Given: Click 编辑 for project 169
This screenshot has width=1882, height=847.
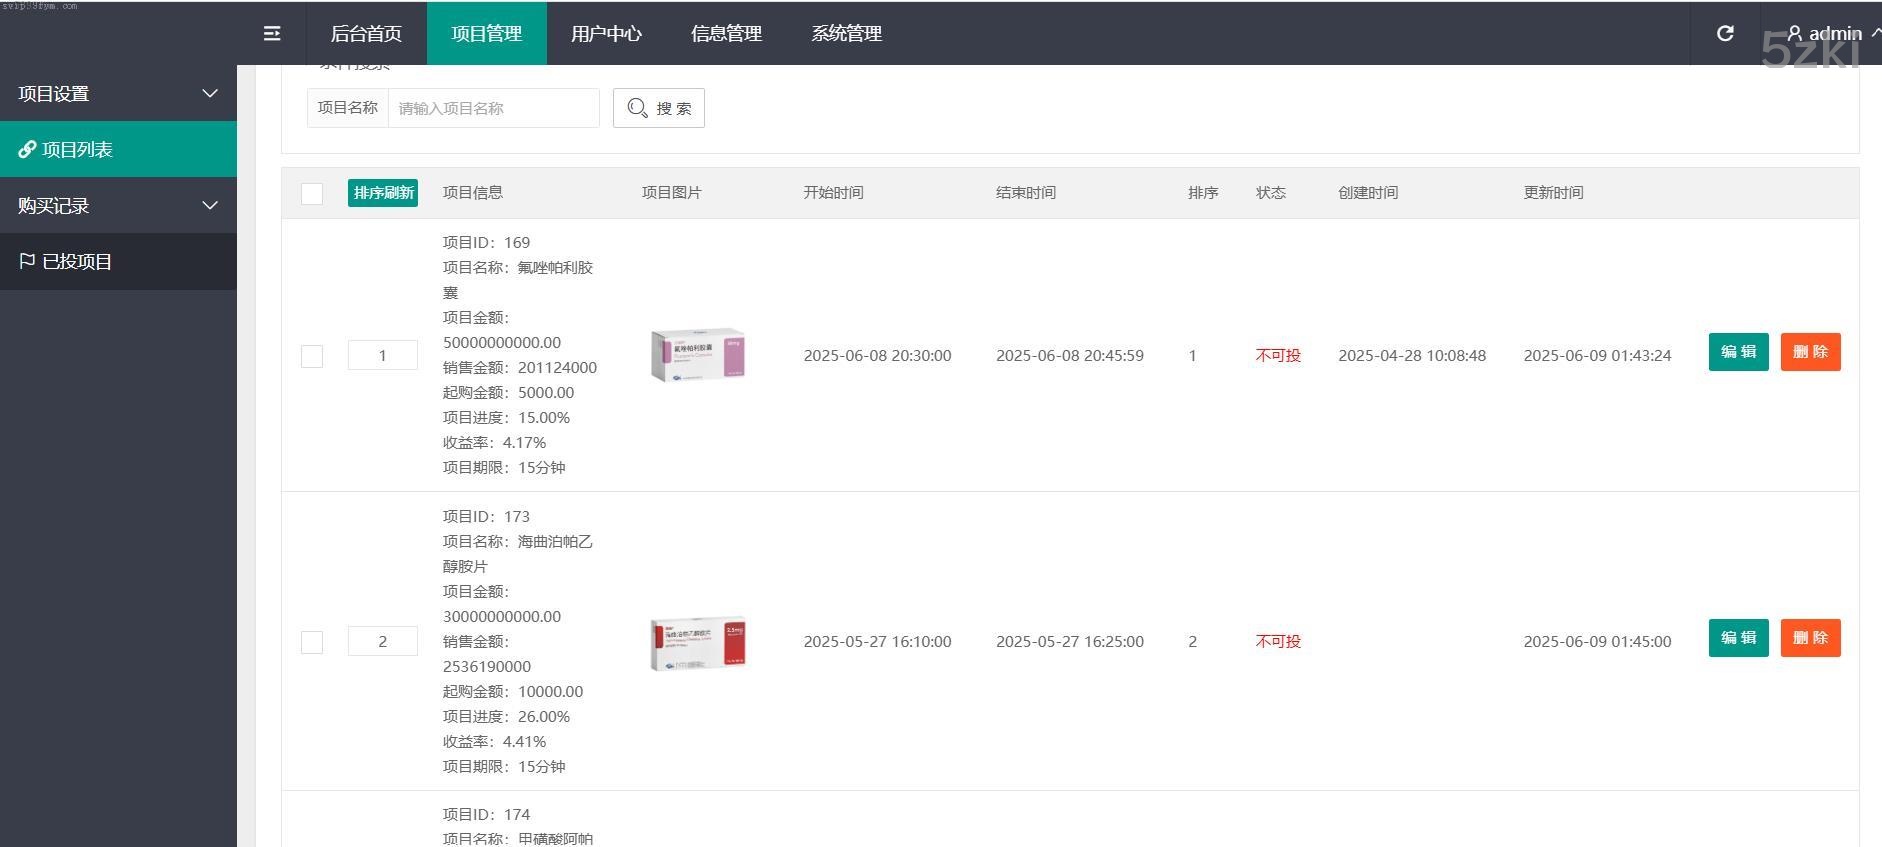Looking at the screenshot, I should coord(1739,352).
